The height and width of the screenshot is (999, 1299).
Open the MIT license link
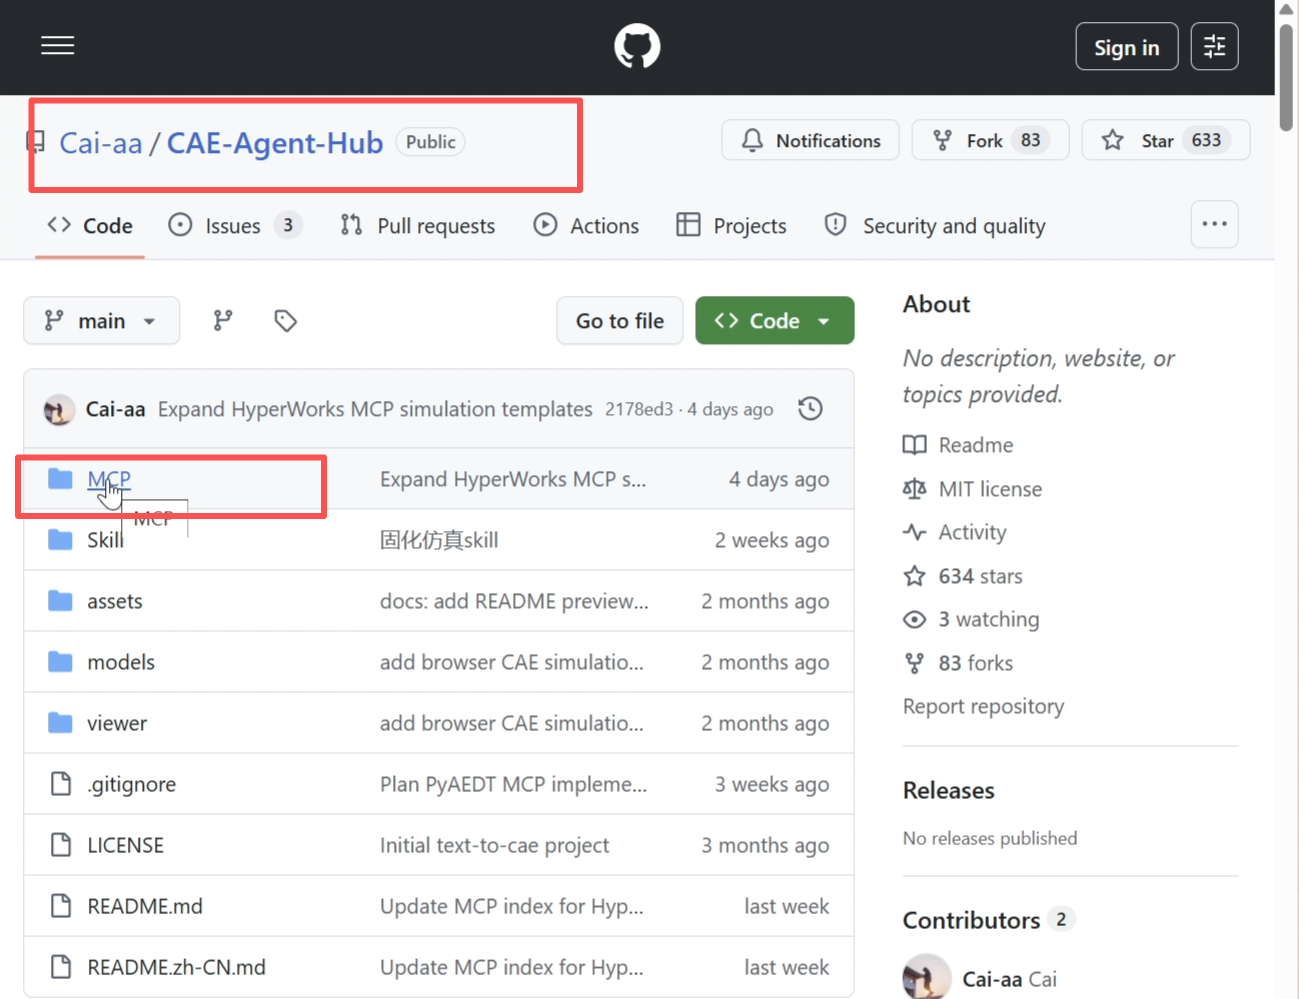(x=972, y=489)
